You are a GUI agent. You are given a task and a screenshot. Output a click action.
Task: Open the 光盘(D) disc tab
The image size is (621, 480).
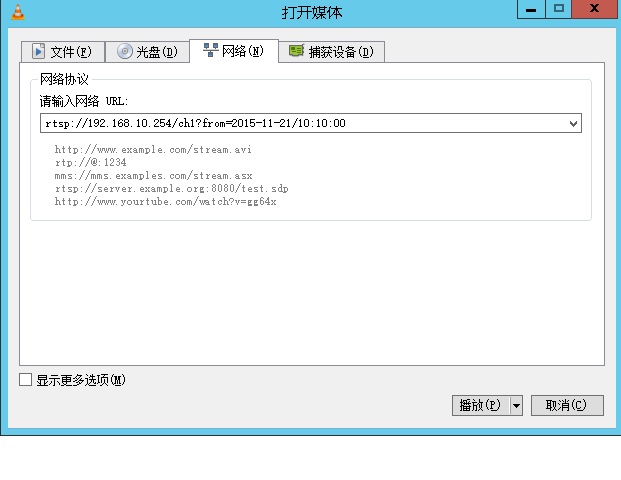147,51
